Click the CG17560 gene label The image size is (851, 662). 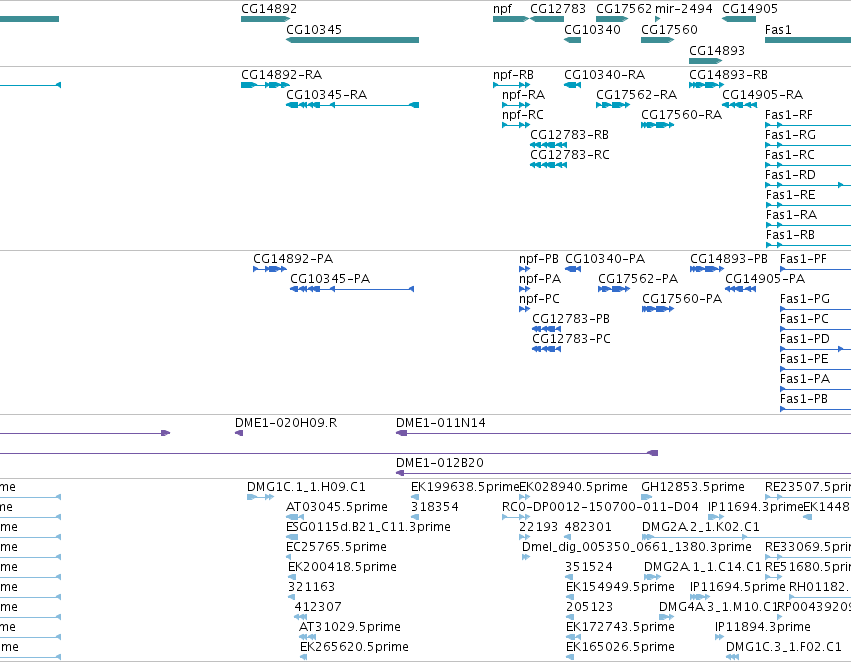669,30
